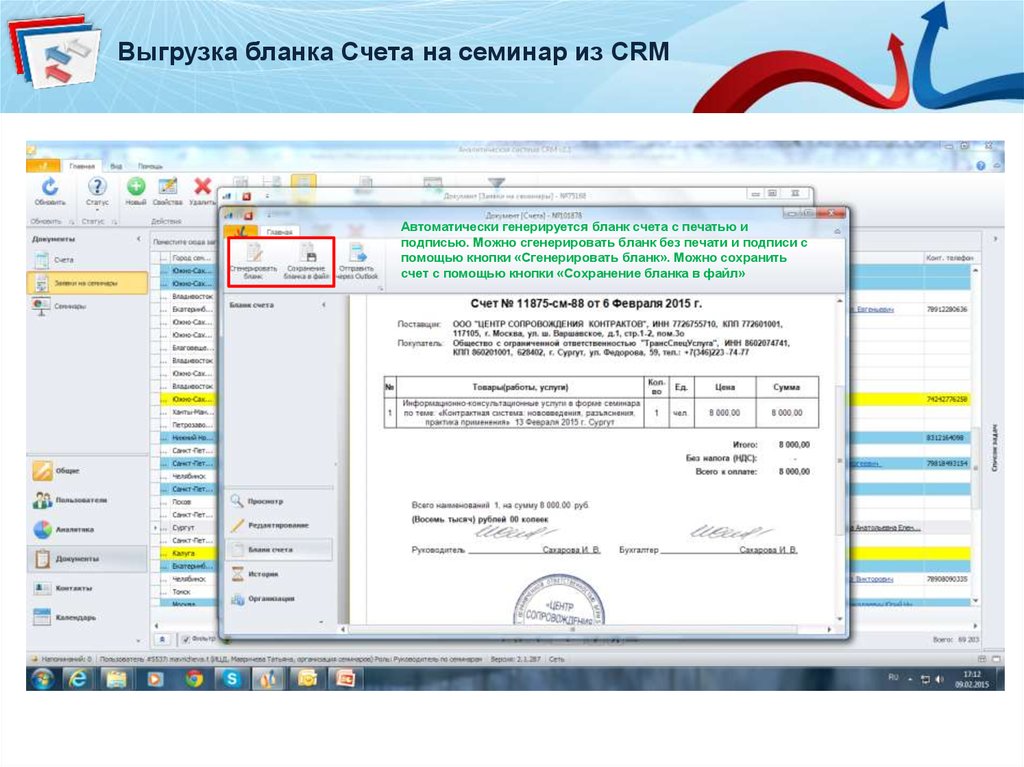Open the Просмотр view section

pos(265,500)
